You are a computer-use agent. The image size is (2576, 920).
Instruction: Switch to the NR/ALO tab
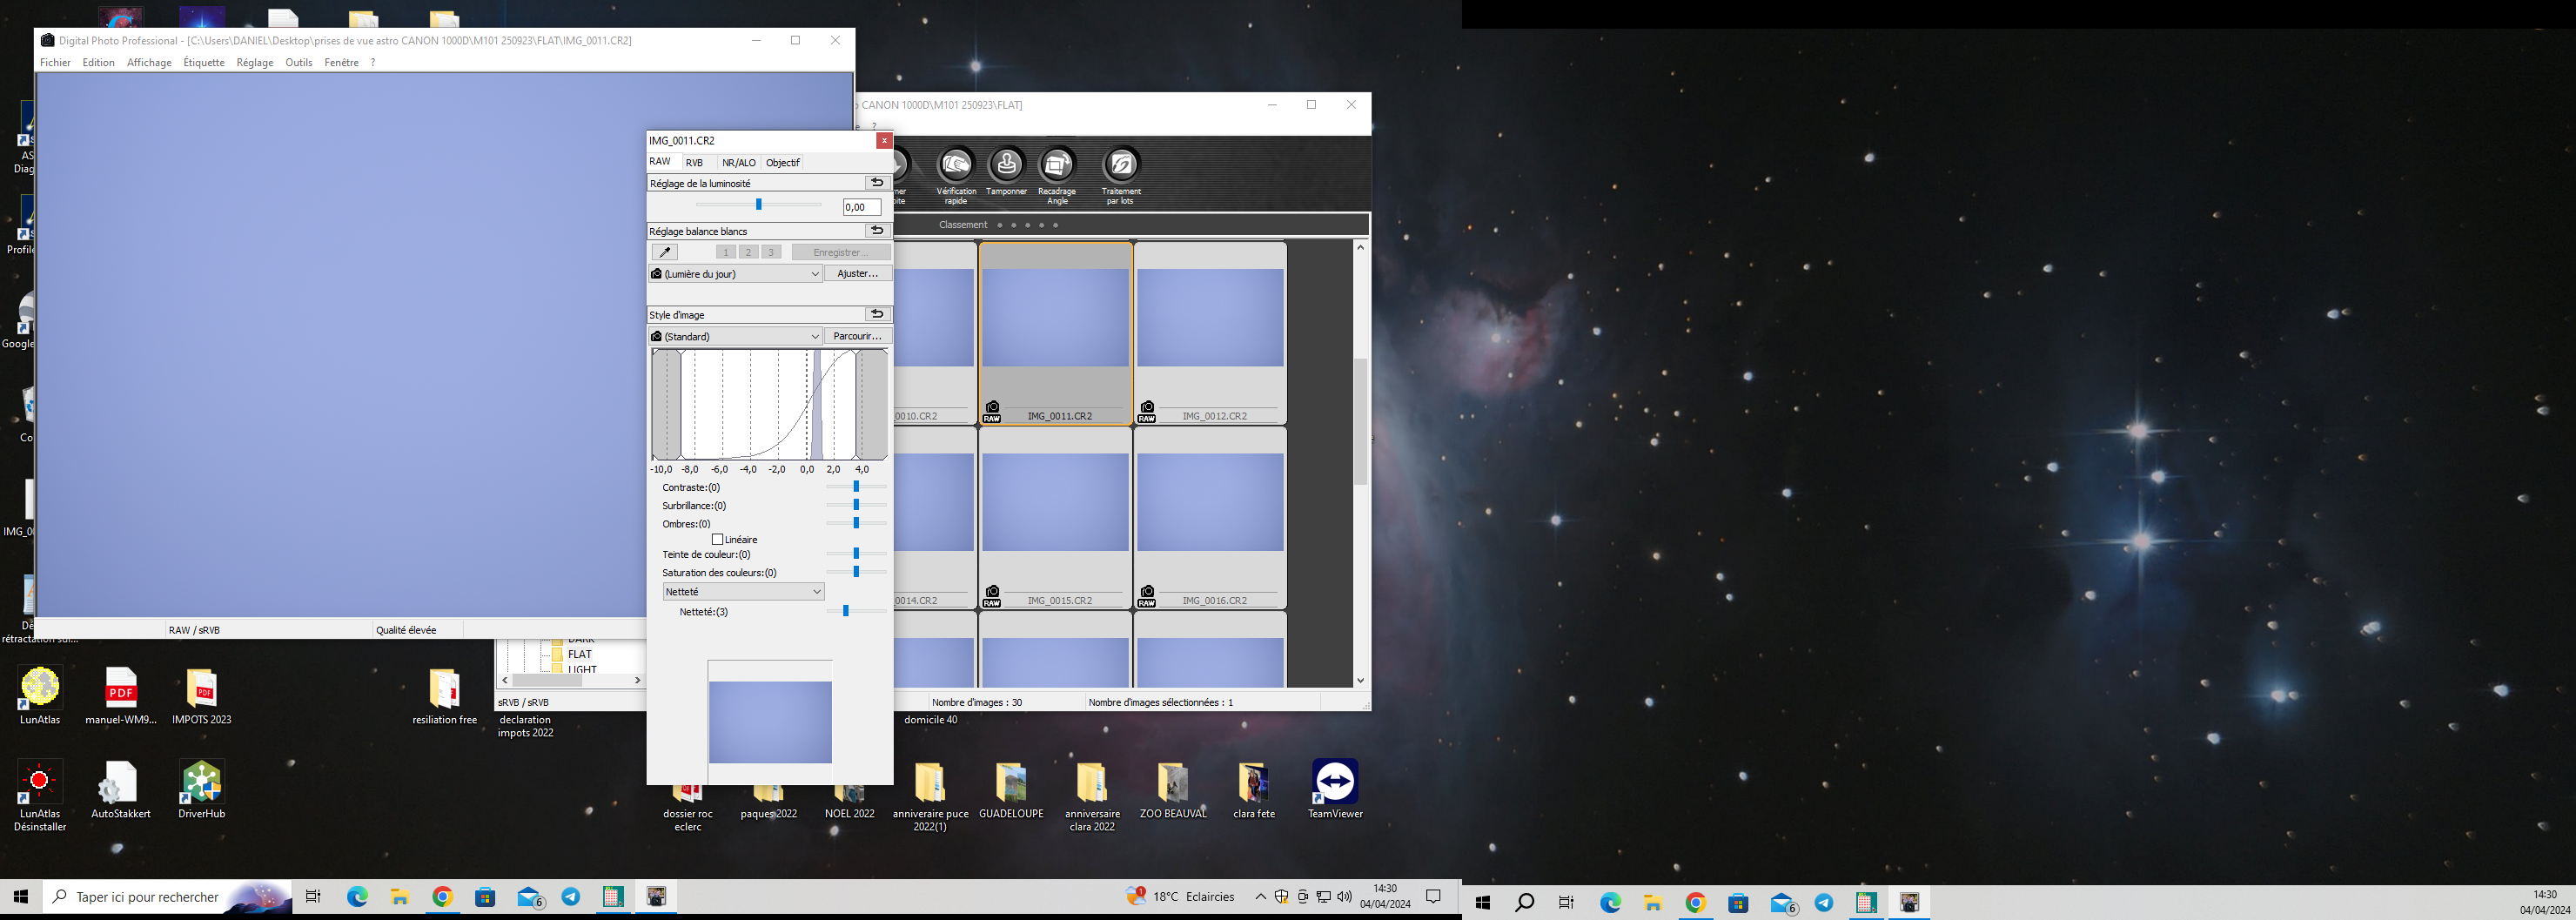[x=739, y=162]
